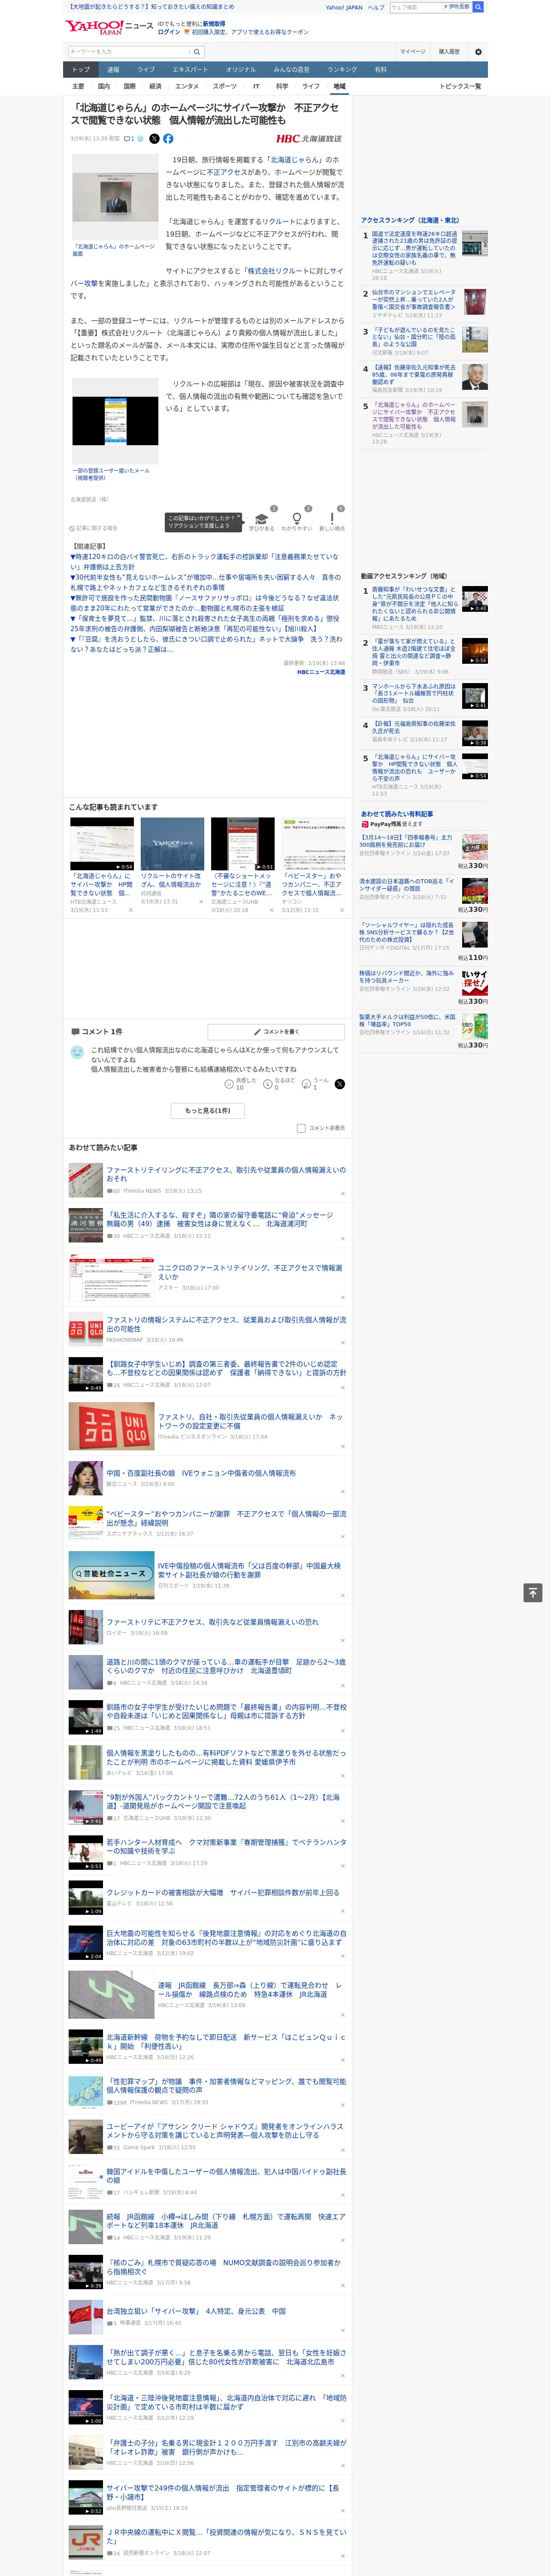Click the 共感した smiley on comment
The image size is (551, 2576).
229,1084
